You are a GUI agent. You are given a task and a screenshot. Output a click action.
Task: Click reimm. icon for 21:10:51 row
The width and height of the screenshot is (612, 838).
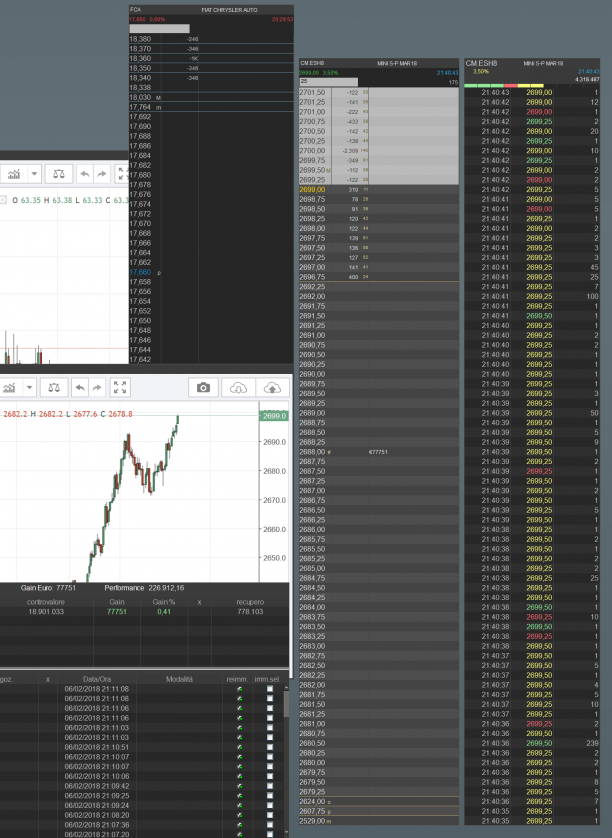tap(239, 747)
